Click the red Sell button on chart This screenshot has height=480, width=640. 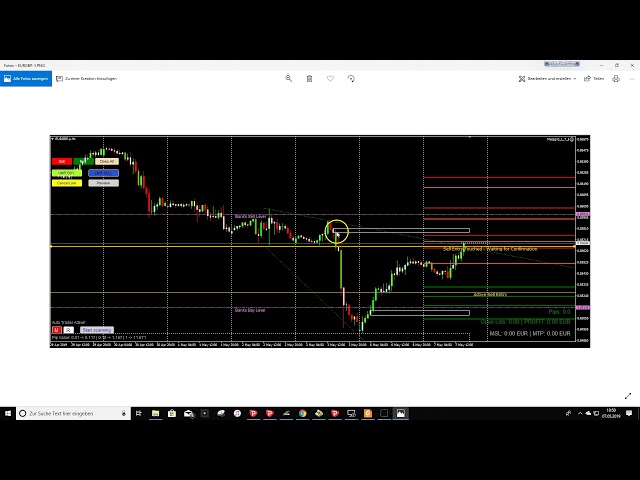(x=61, y=161)
